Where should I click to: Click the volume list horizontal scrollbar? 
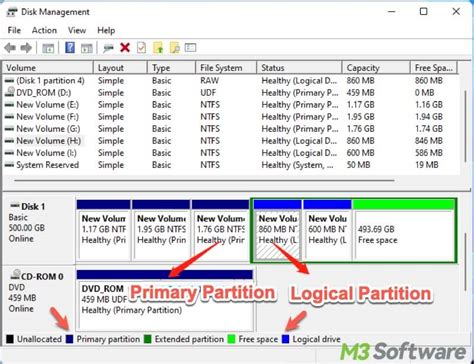click(x=204, y=180)
